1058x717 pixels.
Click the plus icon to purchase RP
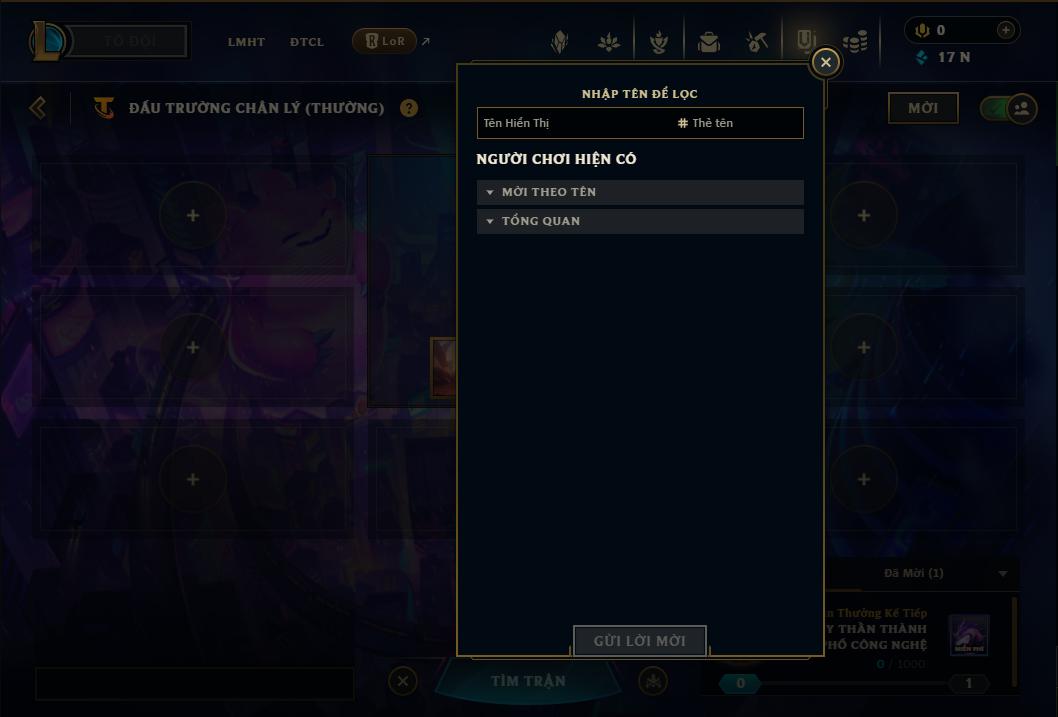(1005, 30)
